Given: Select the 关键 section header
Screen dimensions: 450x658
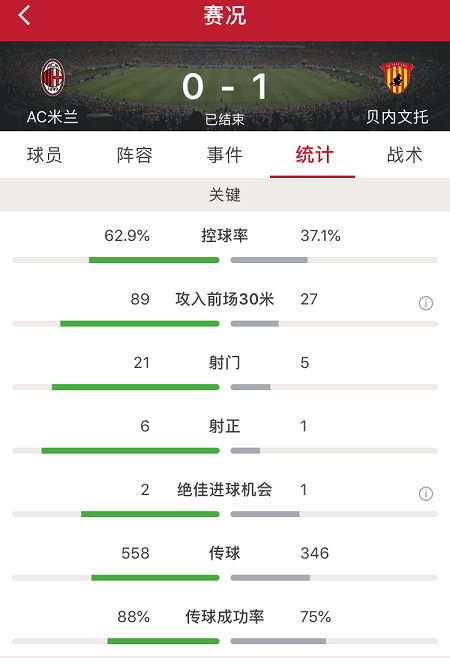Looking at the screenshot, I should tap(225, 195).
